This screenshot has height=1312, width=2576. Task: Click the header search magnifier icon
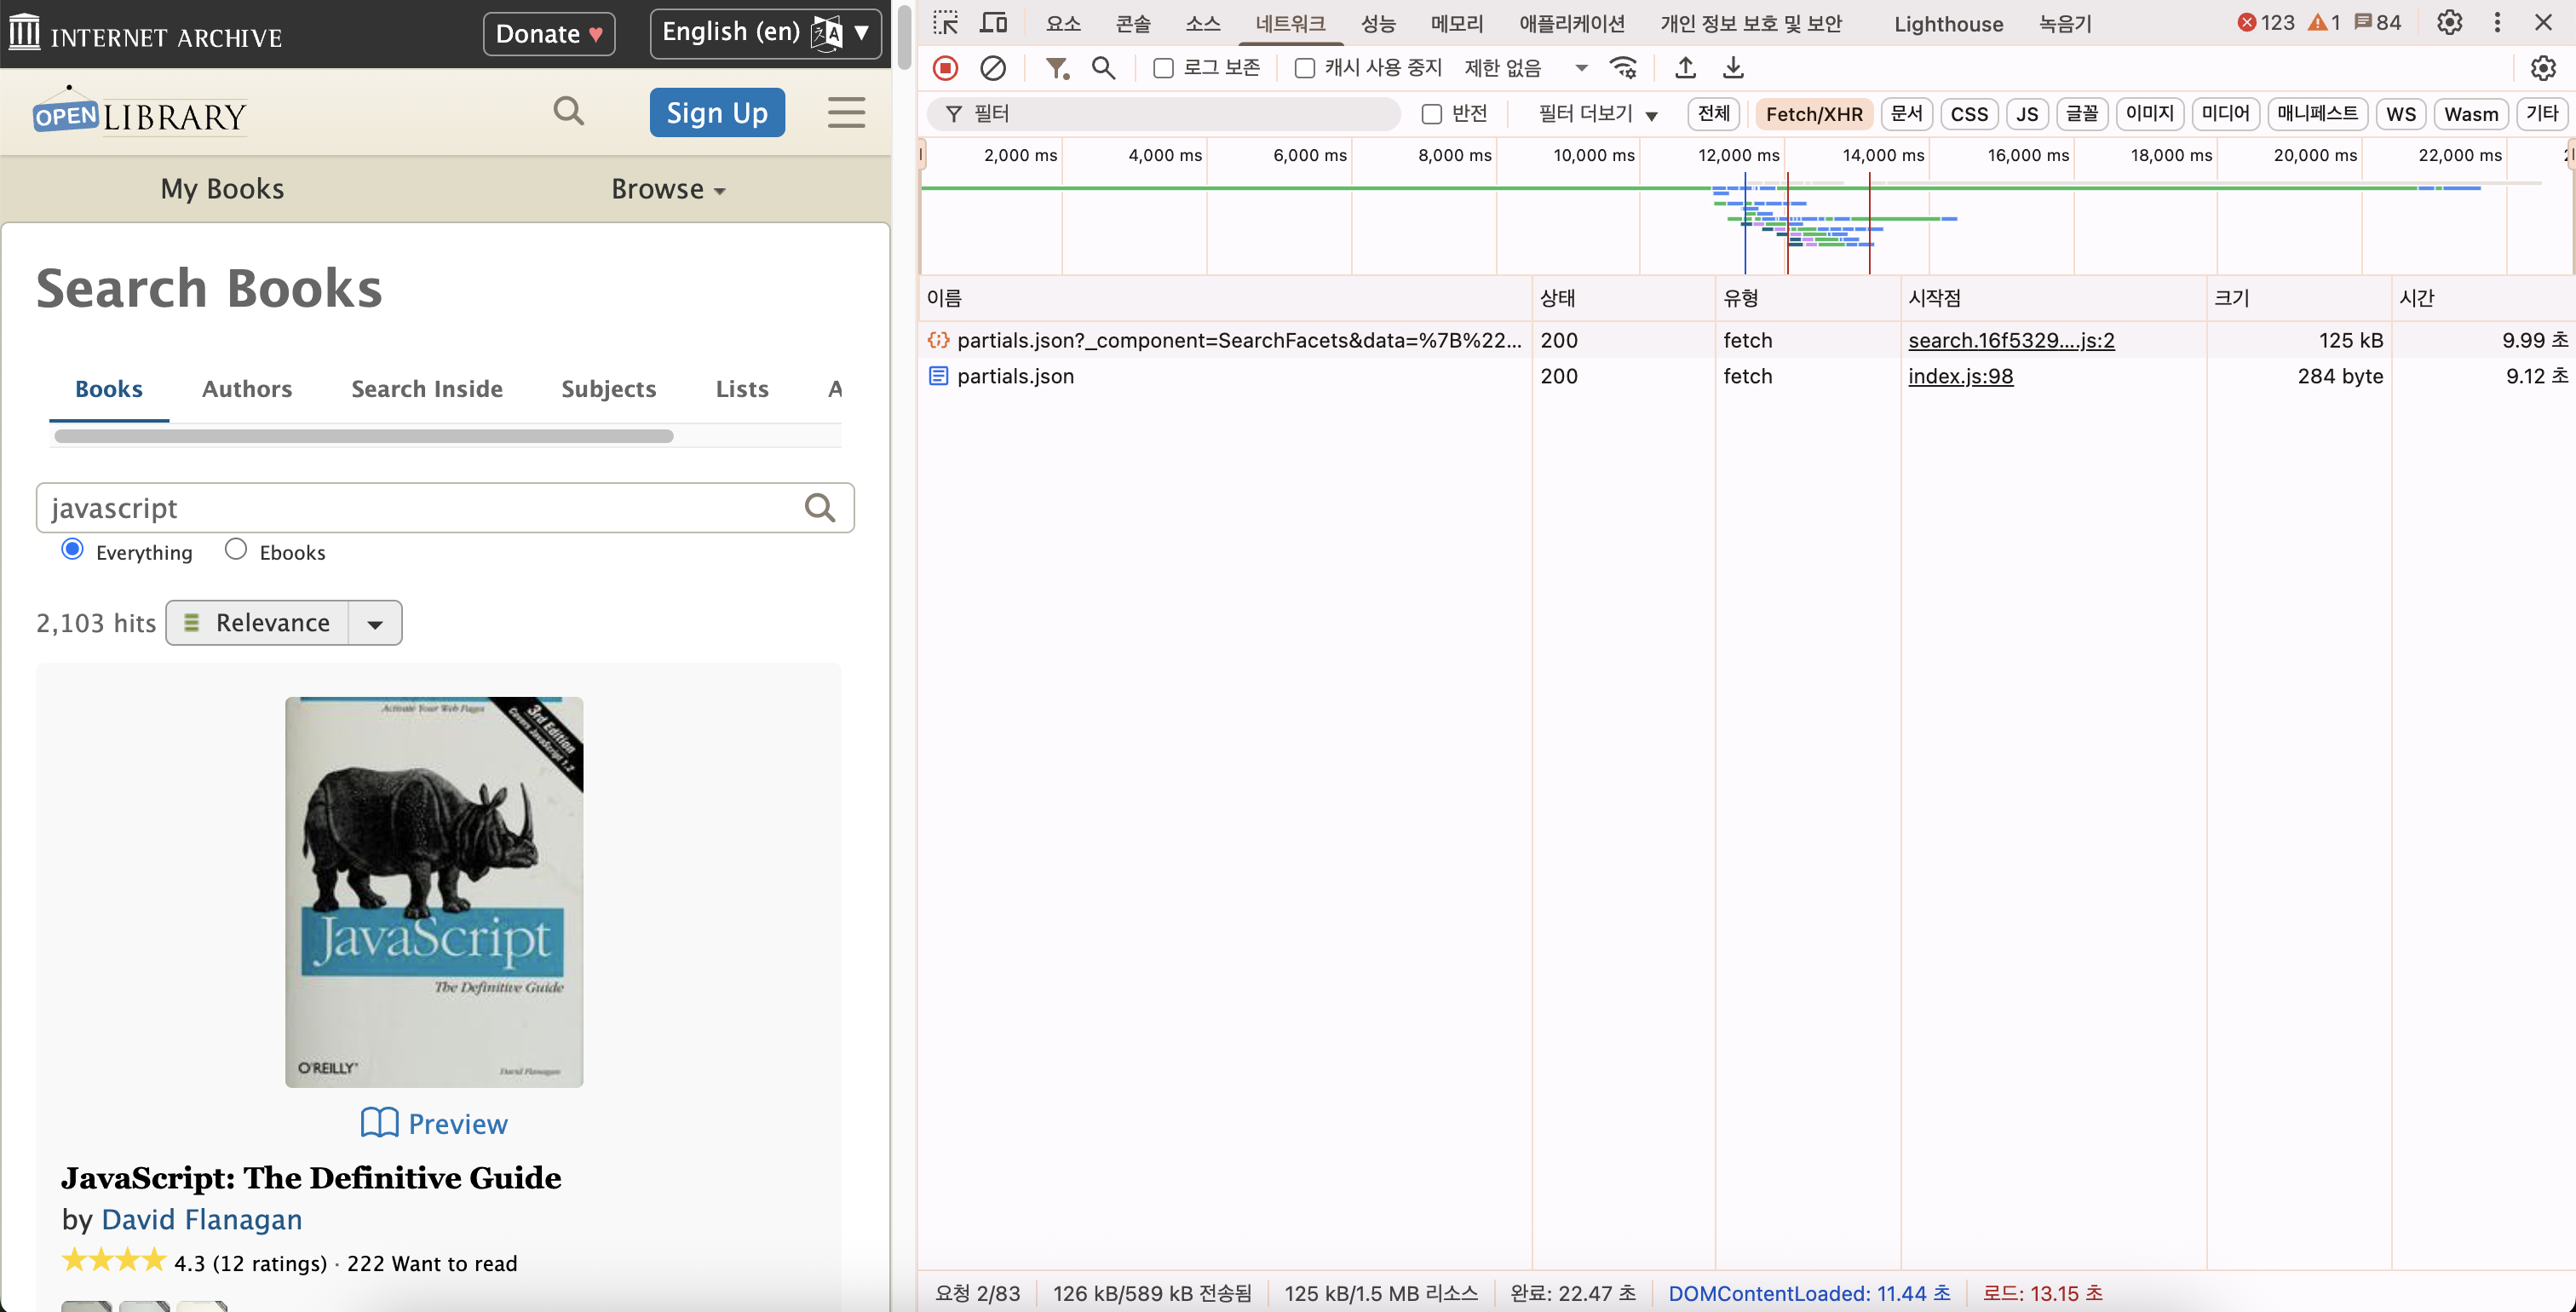(568, 111)
